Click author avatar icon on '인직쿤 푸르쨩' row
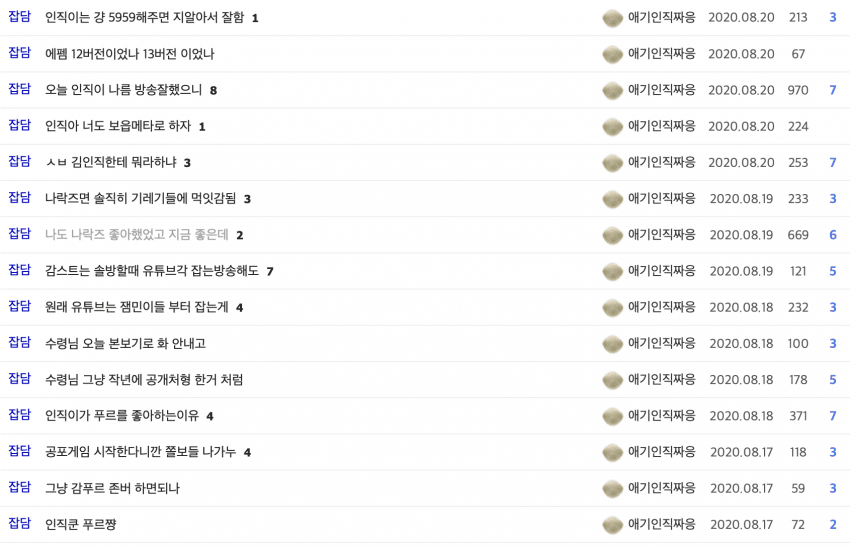 point(613,525)
